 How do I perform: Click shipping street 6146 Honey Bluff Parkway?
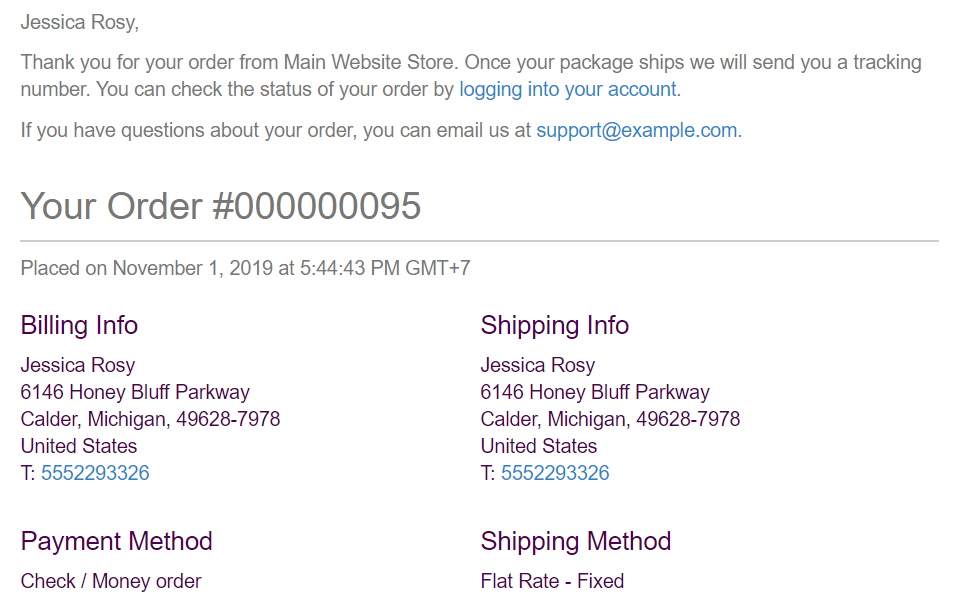[x=595, y=392]
